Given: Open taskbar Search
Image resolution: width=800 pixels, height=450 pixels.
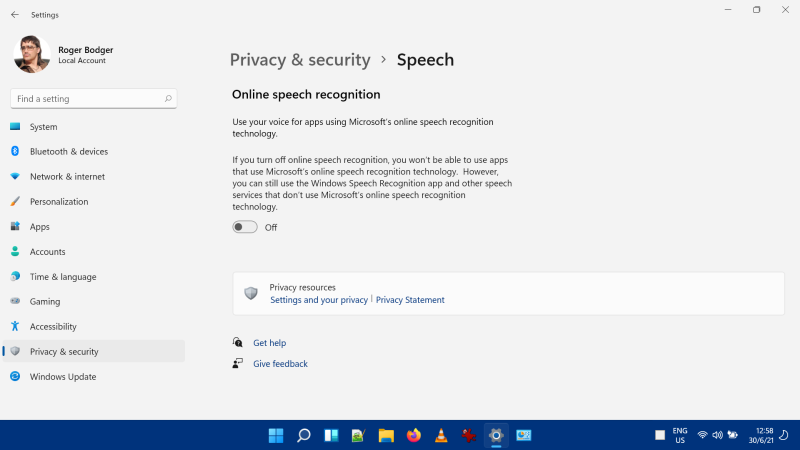Looking at the screenshot, I should (304, 435).
